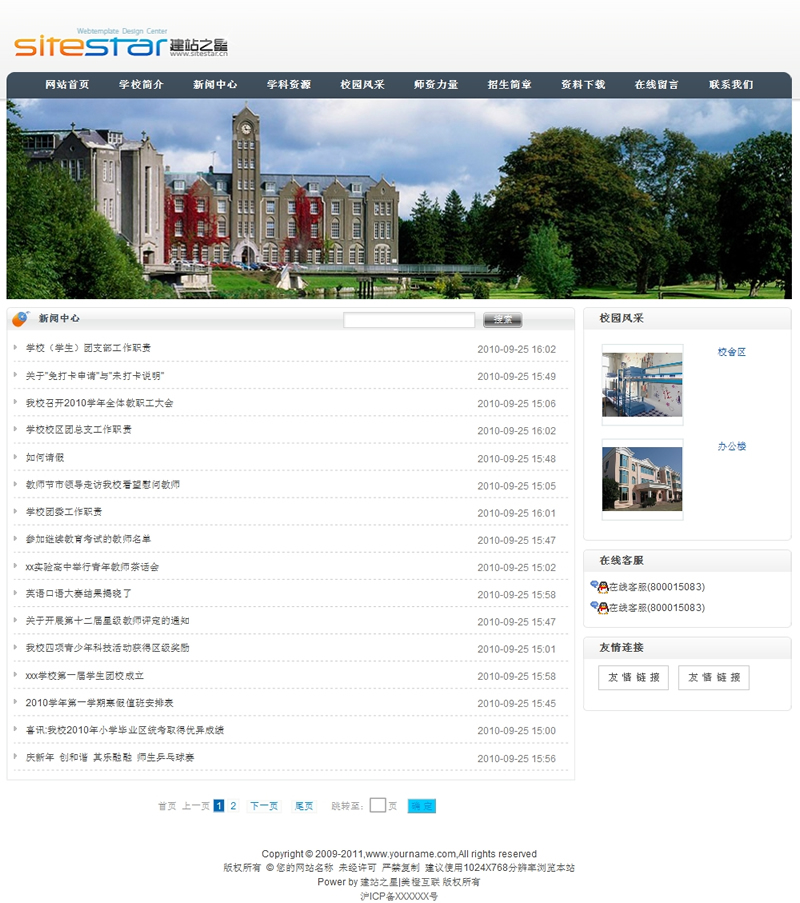Click the news search text field
The image size is (800, 903).
(409, 320)
